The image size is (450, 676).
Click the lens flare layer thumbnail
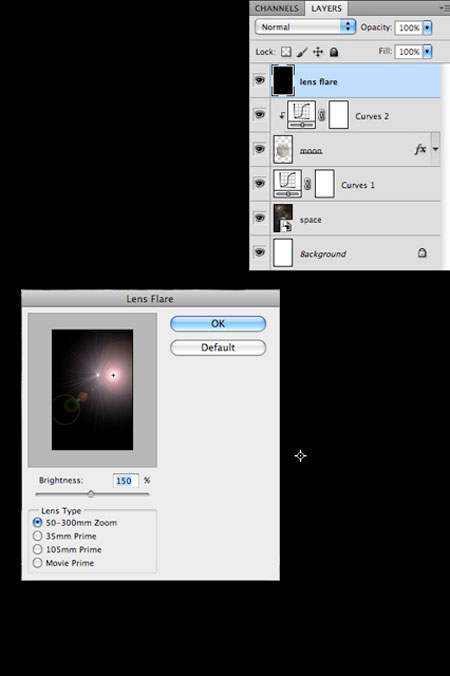(283, 80)
